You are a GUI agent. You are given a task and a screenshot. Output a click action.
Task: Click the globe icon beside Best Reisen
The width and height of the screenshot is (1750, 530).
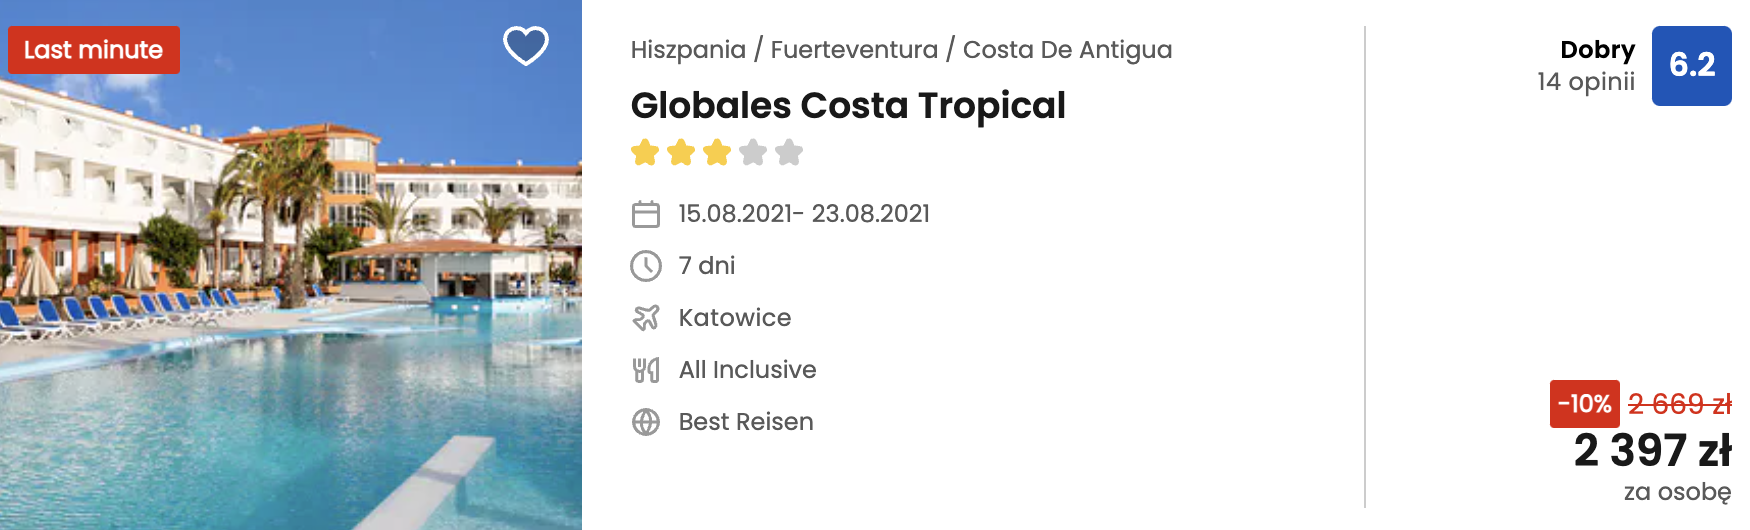(x=646, y=422)
